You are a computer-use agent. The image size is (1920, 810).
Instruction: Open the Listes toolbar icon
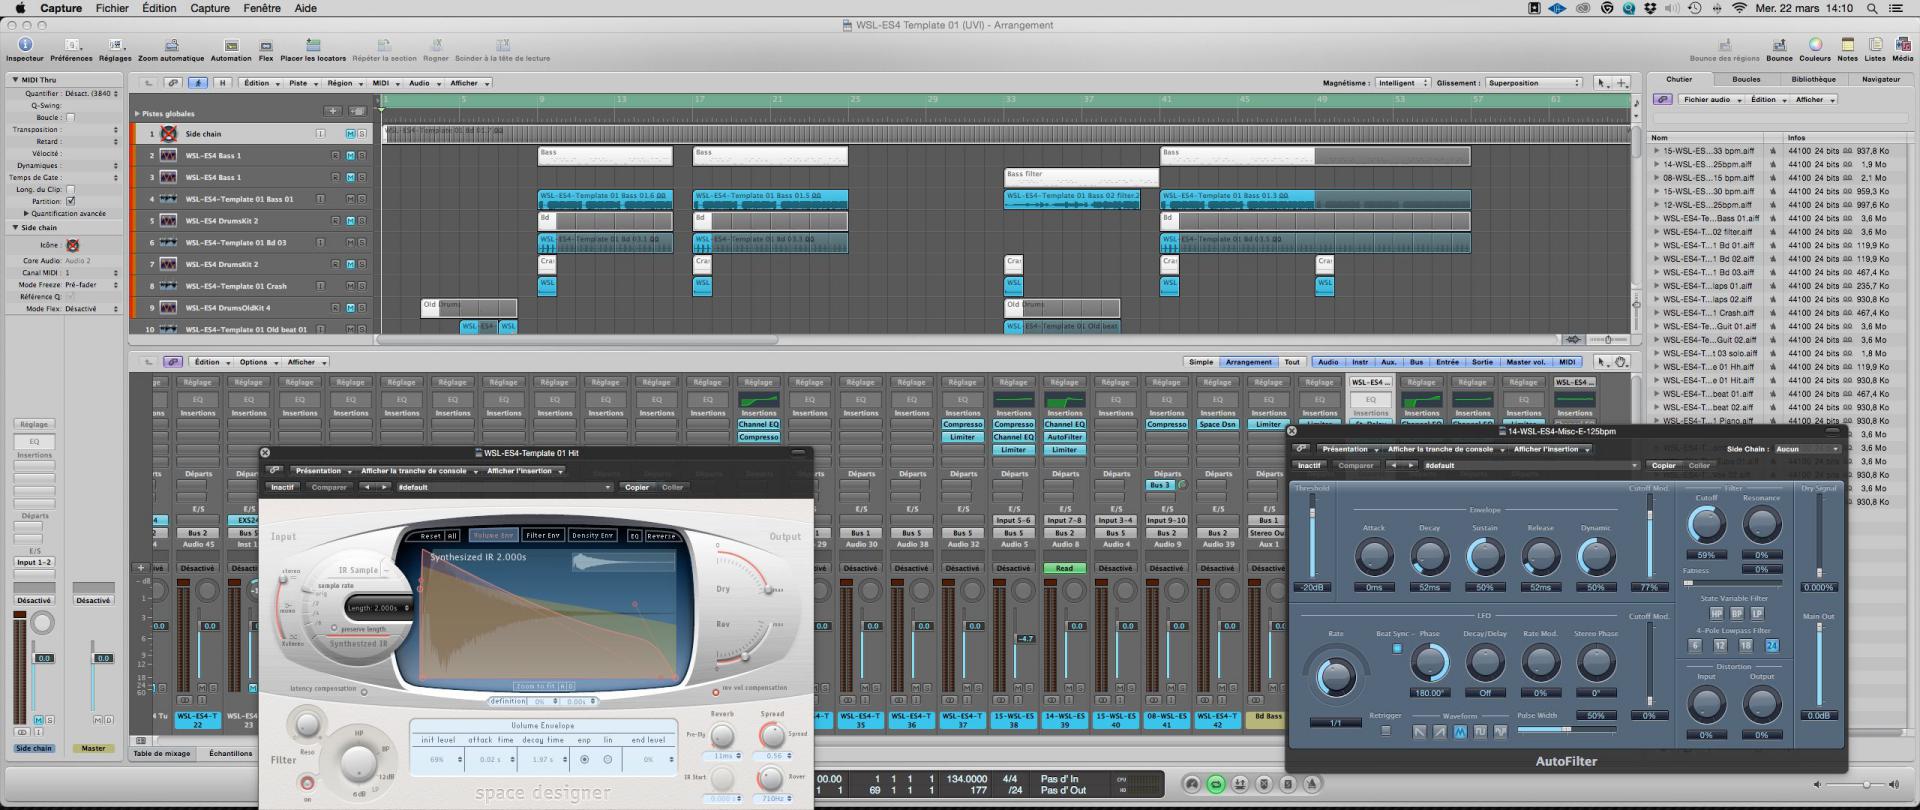tap(1875, 45)
